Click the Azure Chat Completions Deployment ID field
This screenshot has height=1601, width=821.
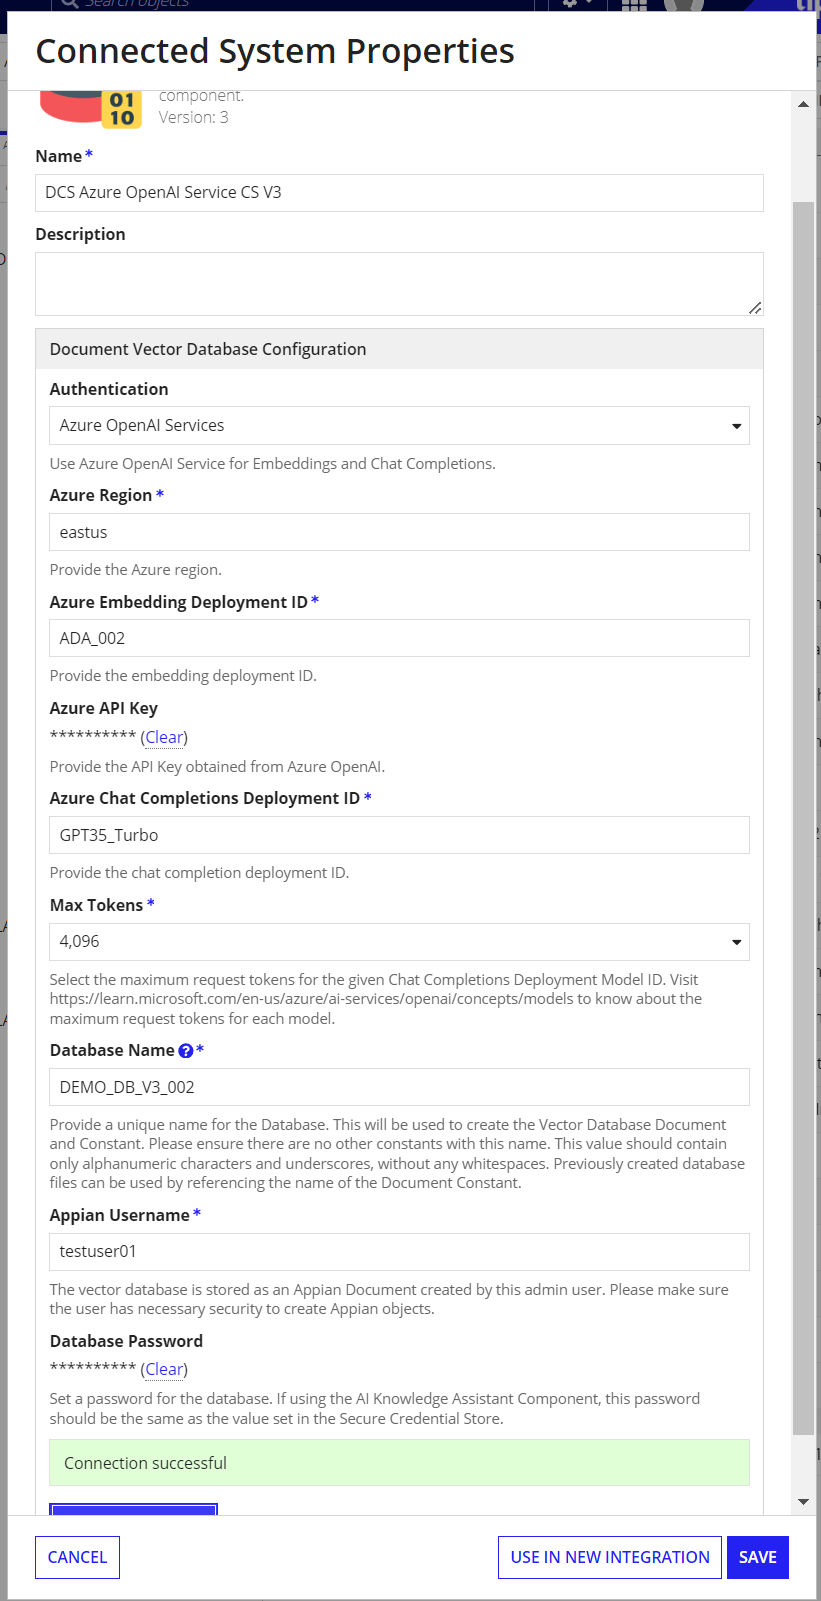coord(399,836)
